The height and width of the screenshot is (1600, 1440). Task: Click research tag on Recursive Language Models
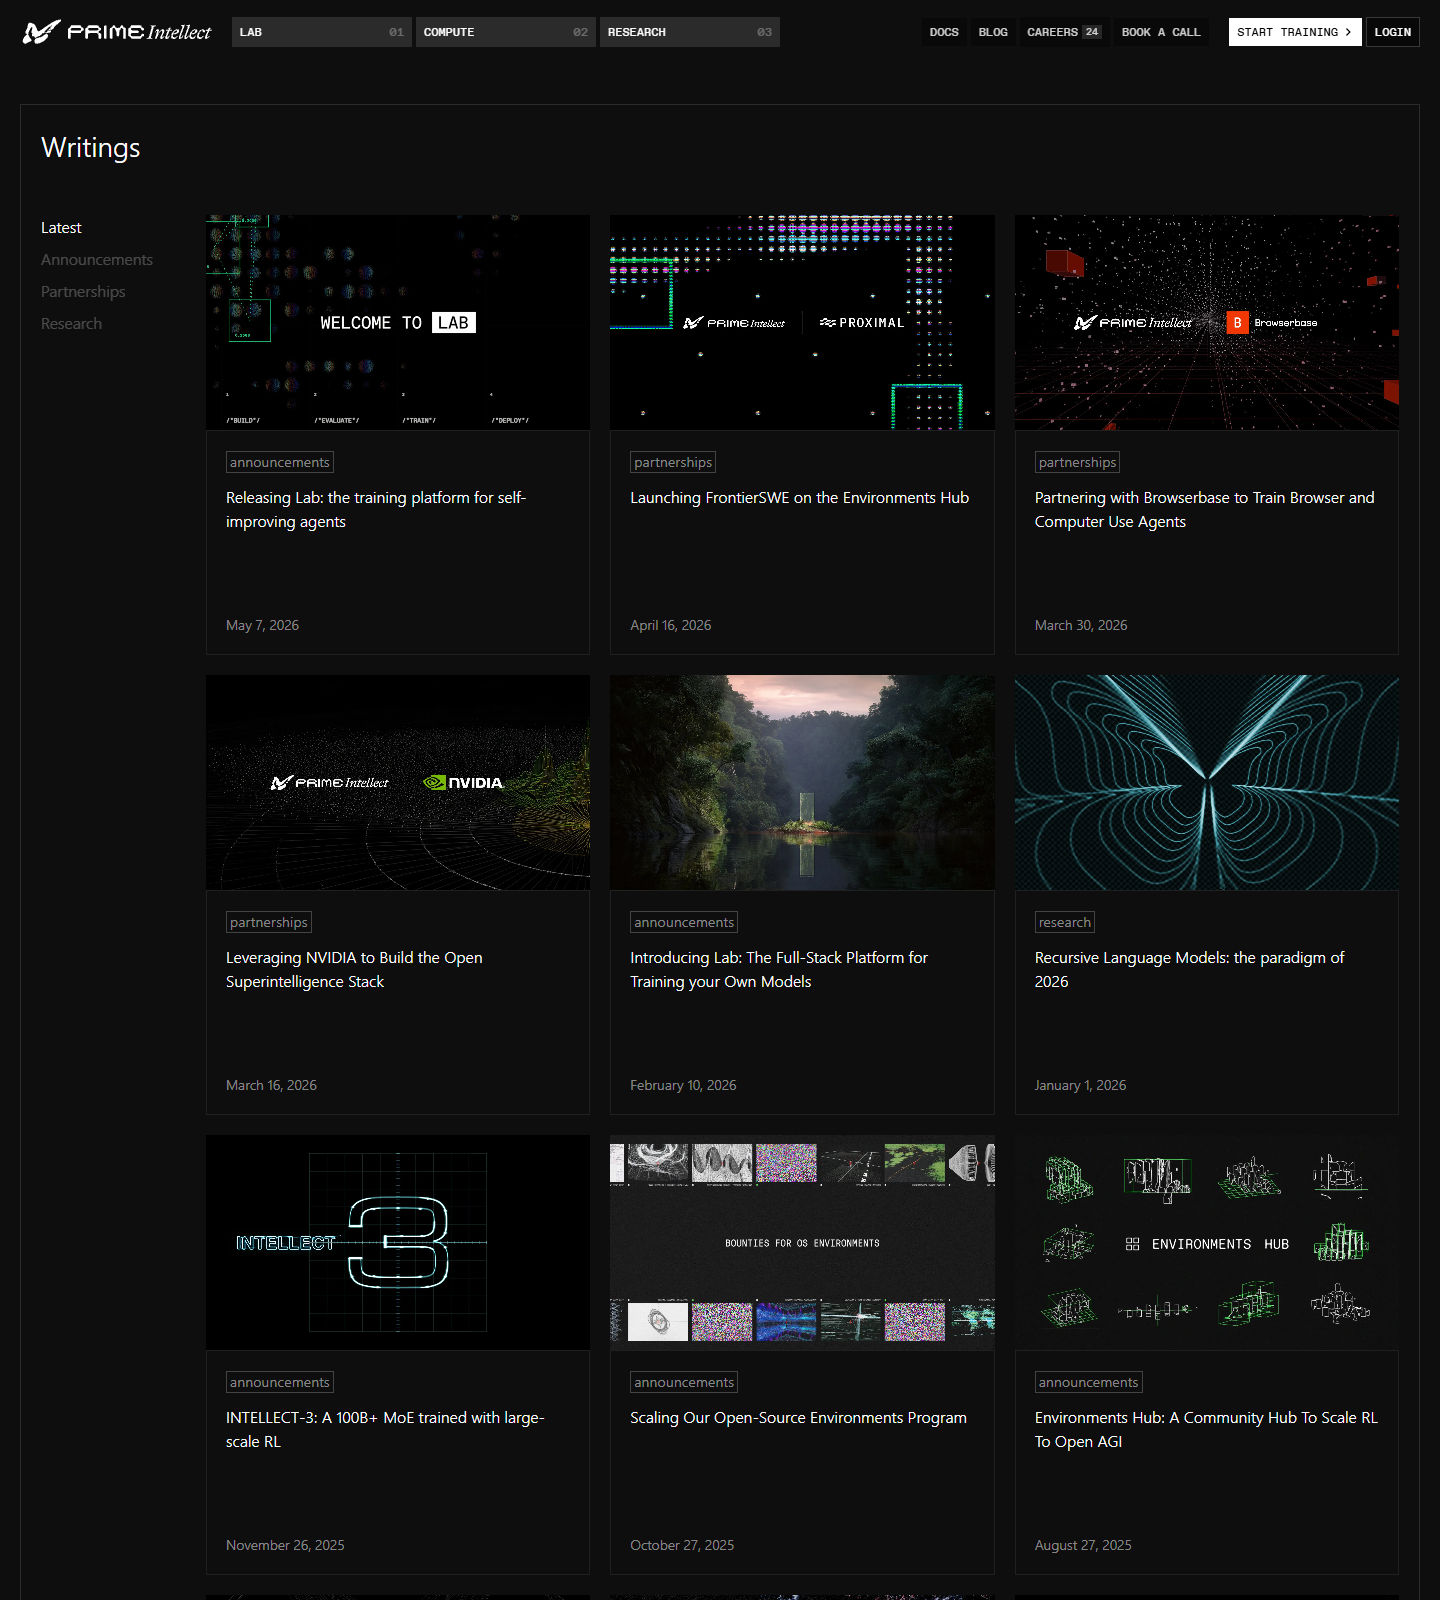point(1065,922)
